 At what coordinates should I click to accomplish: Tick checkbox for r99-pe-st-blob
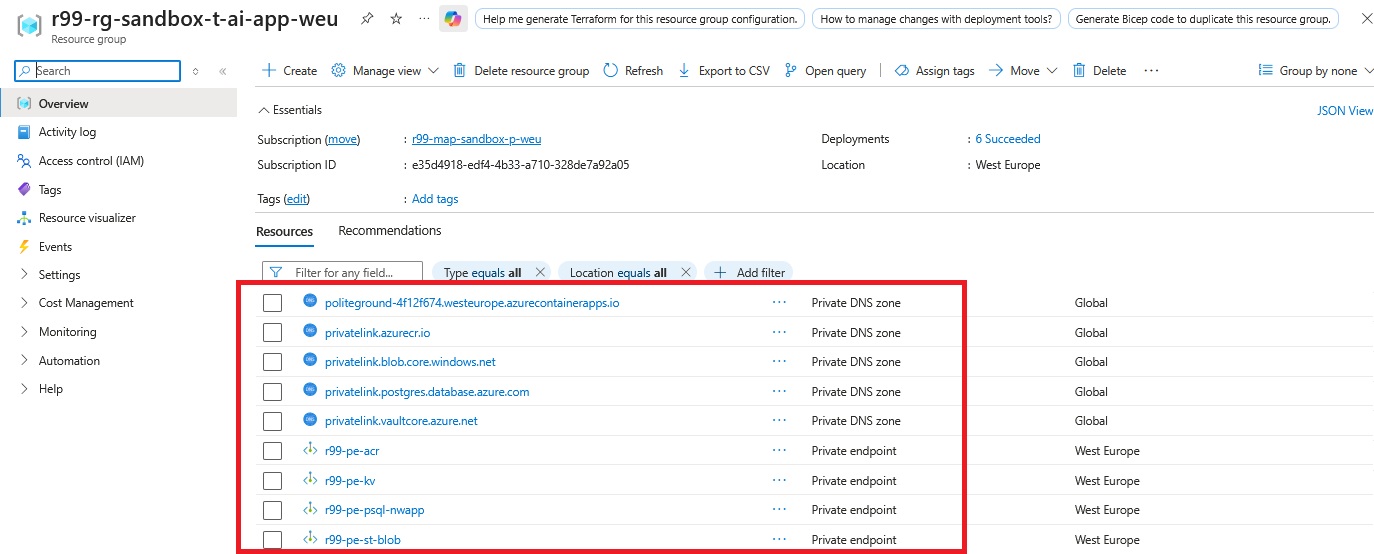pyautogui.click(x=272, y=540)
